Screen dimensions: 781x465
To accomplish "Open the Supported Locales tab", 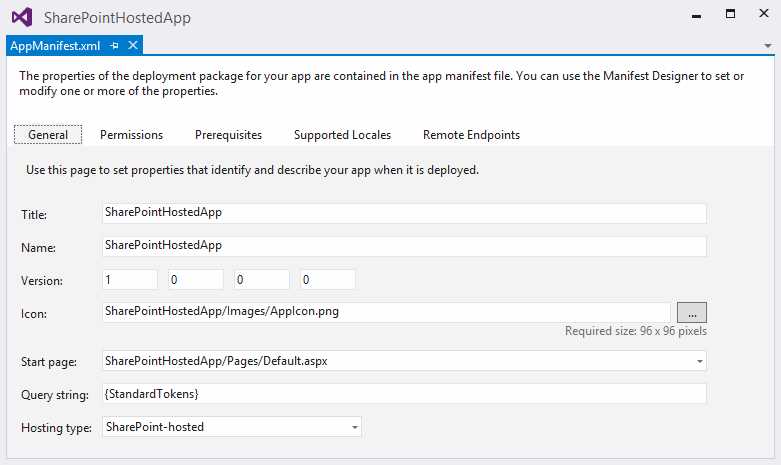I will click(x=342, y=135).
